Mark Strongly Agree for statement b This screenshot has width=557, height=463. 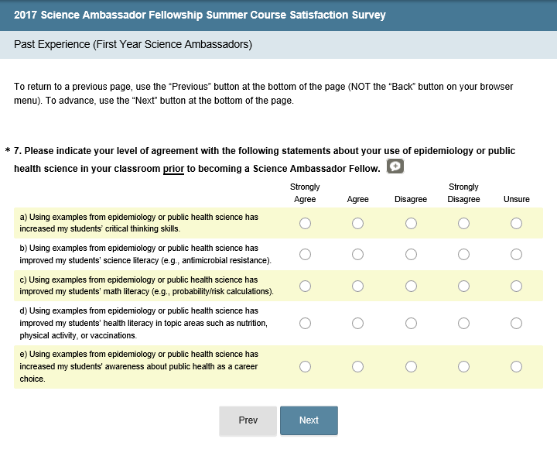pos(305,254)
